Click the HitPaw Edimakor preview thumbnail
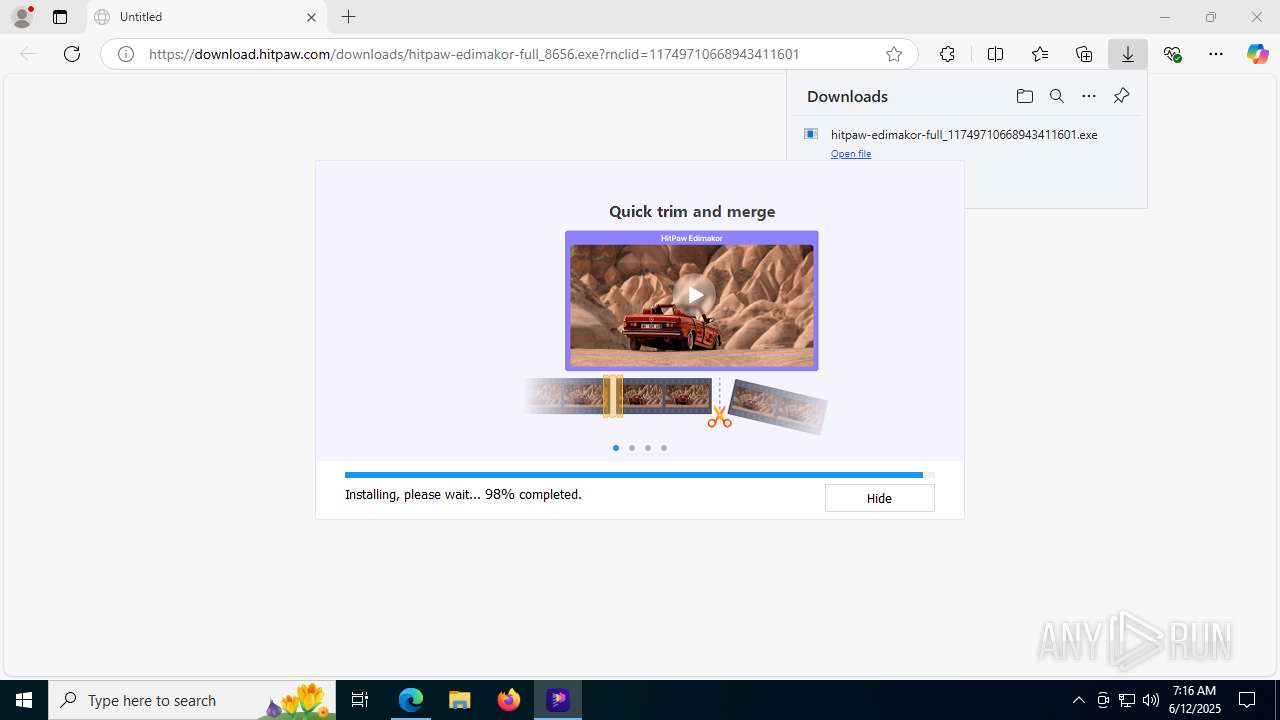 [x=692, y=301]
